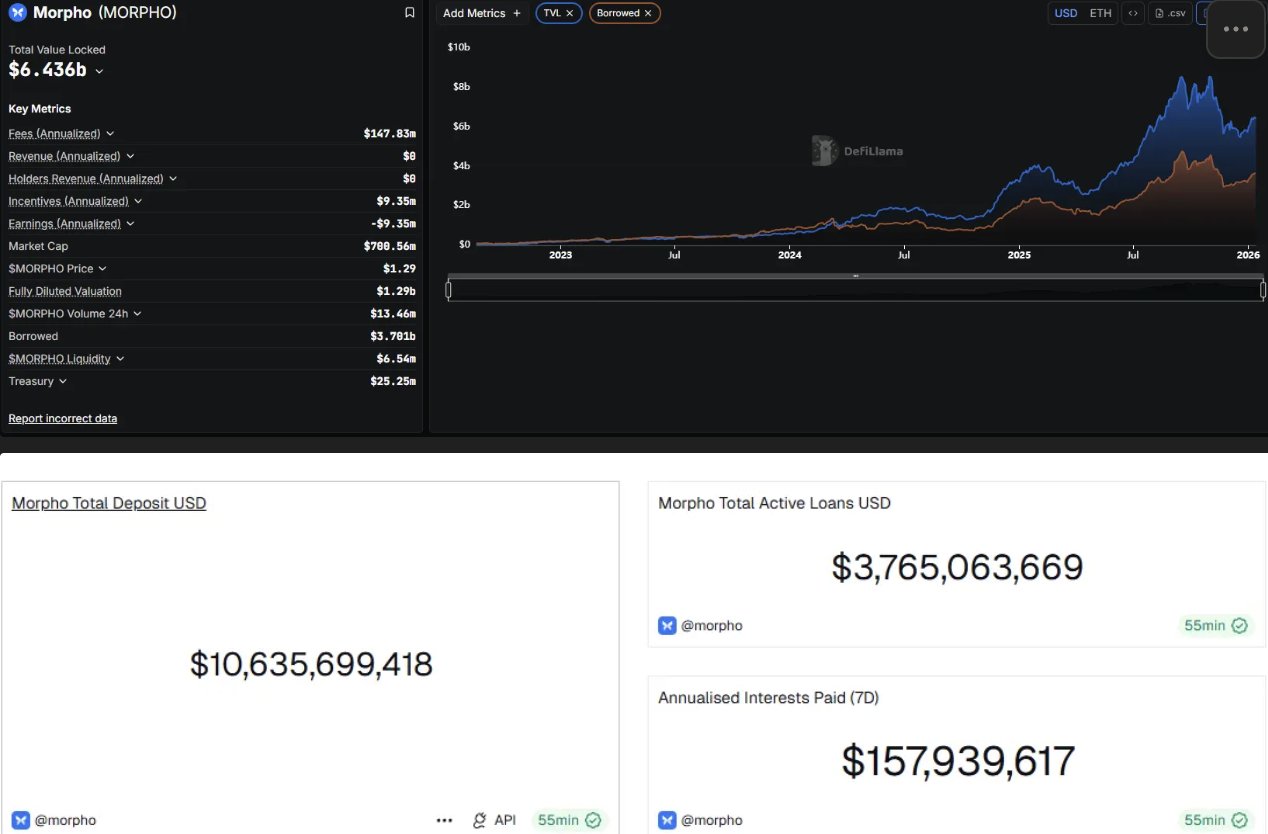This screenshot has width=1268, height=834.
Task: Bookmark the Morpho protocol
Action: (x=409, y=13)
